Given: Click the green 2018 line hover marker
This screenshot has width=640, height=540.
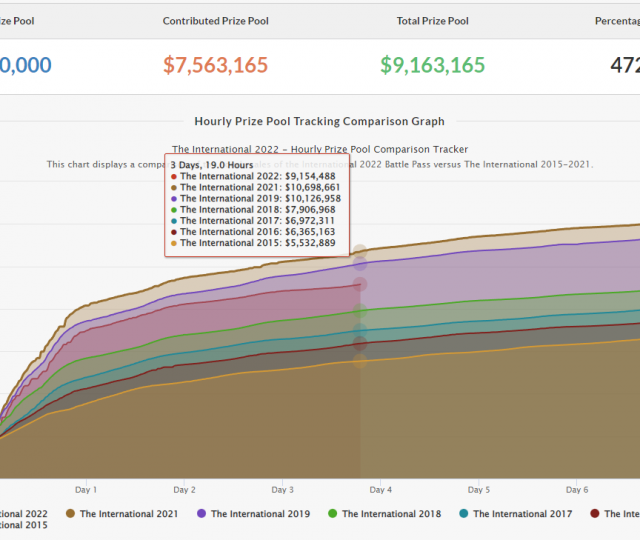Looking at the screenshot, I should [360, 311].
